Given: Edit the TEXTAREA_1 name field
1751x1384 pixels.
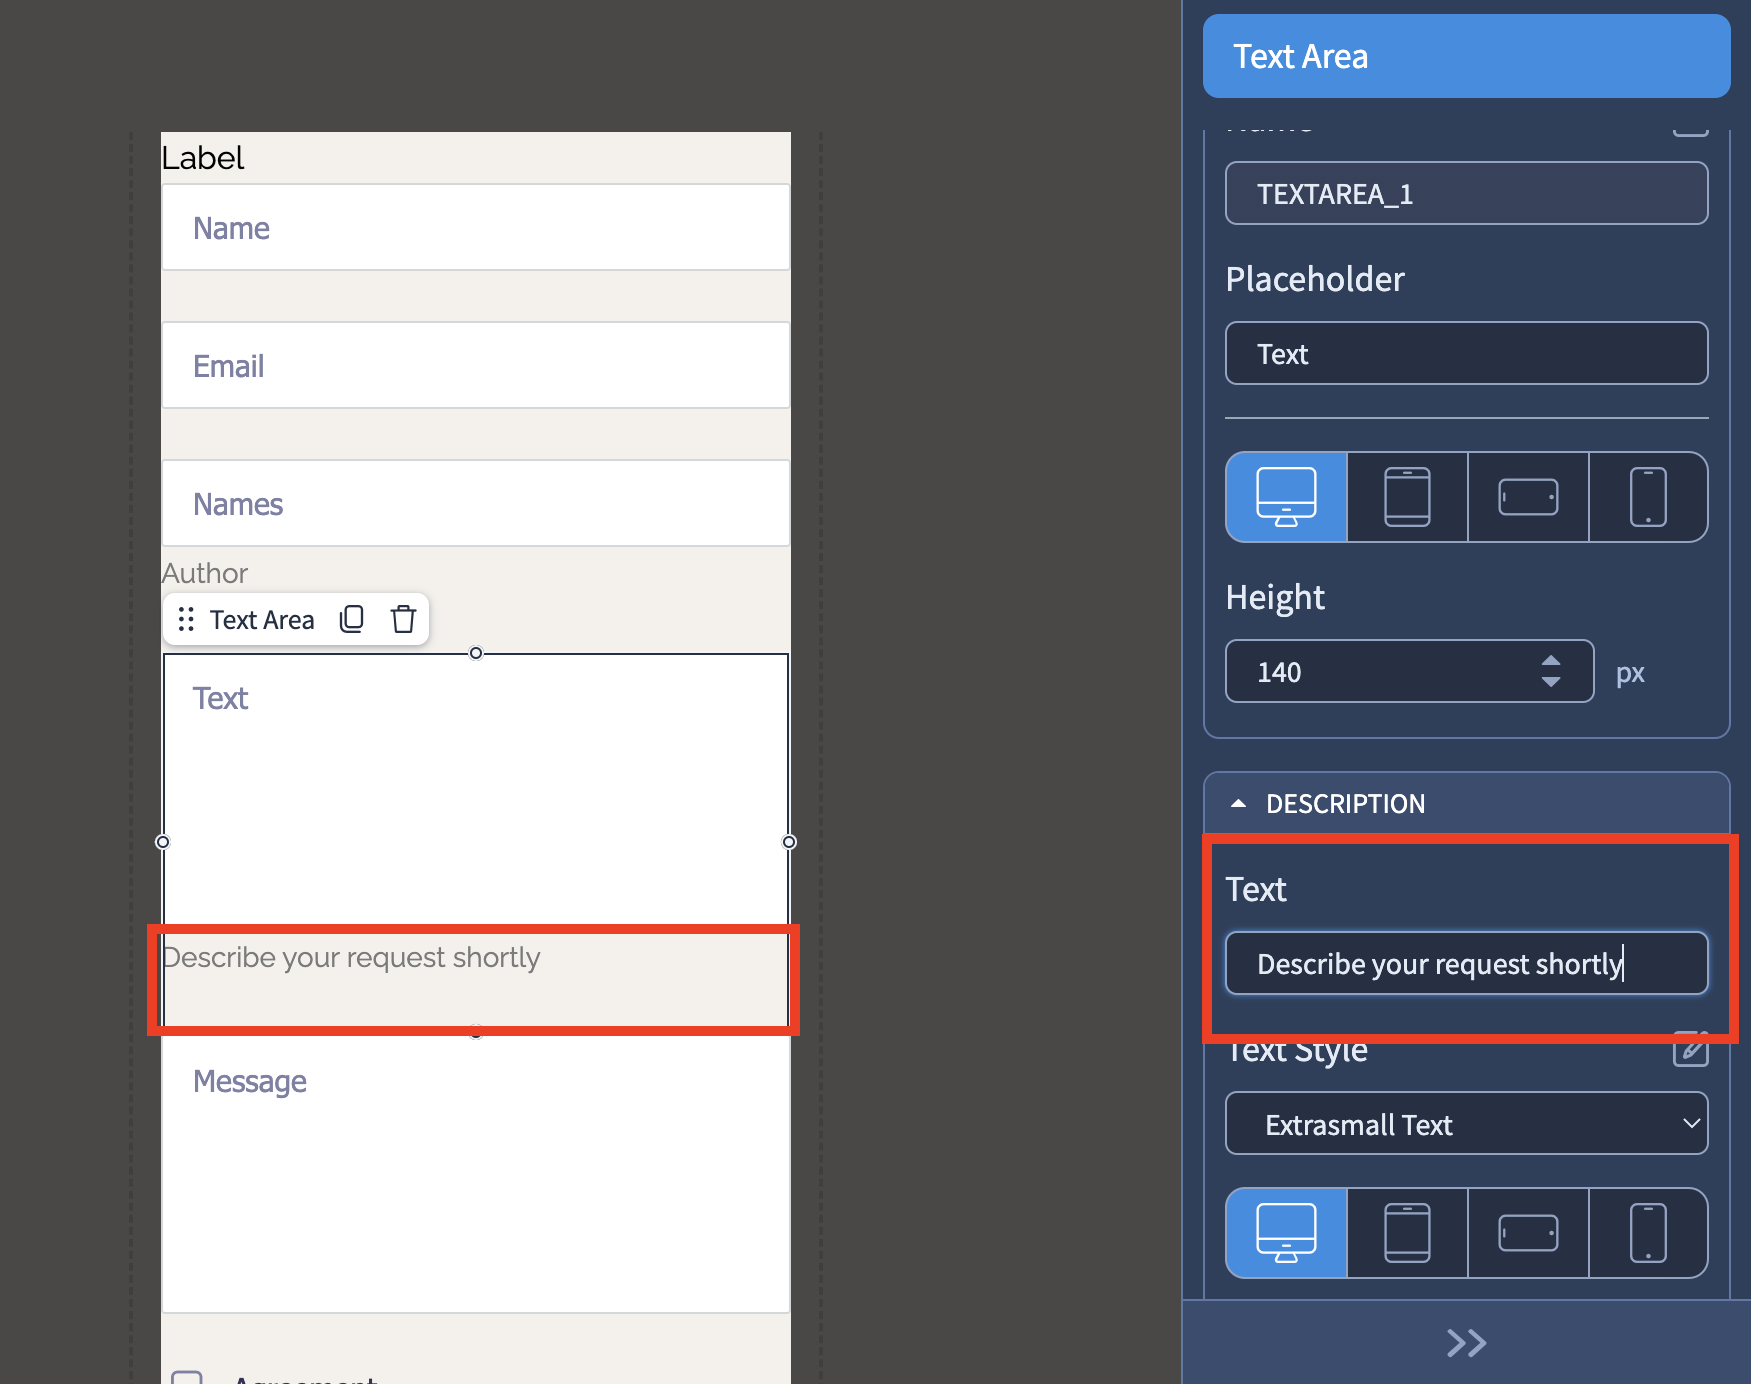Looking at the screenshot, I should coord(1467,193).
